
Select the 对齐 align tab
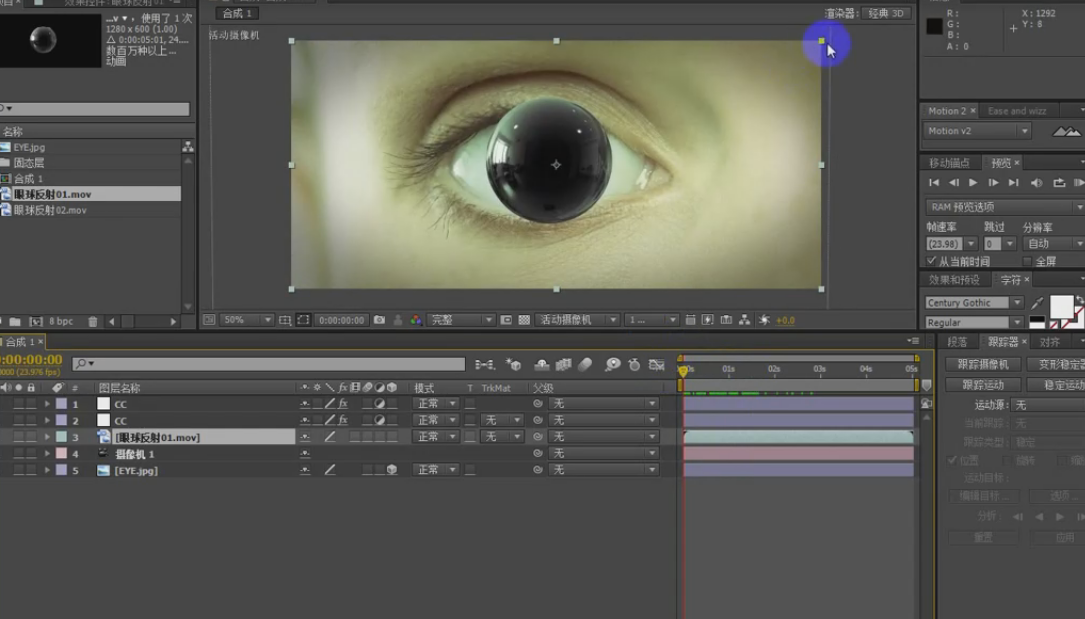click(x=1049, y=342)
